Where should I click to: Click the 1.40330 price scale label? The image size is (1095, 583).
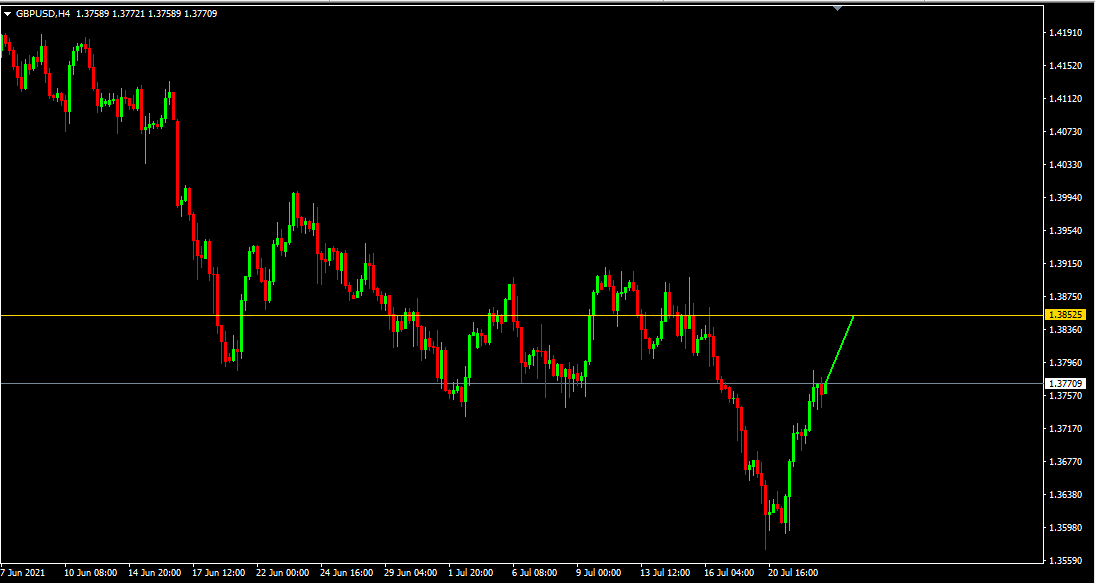pos(1066,165)
